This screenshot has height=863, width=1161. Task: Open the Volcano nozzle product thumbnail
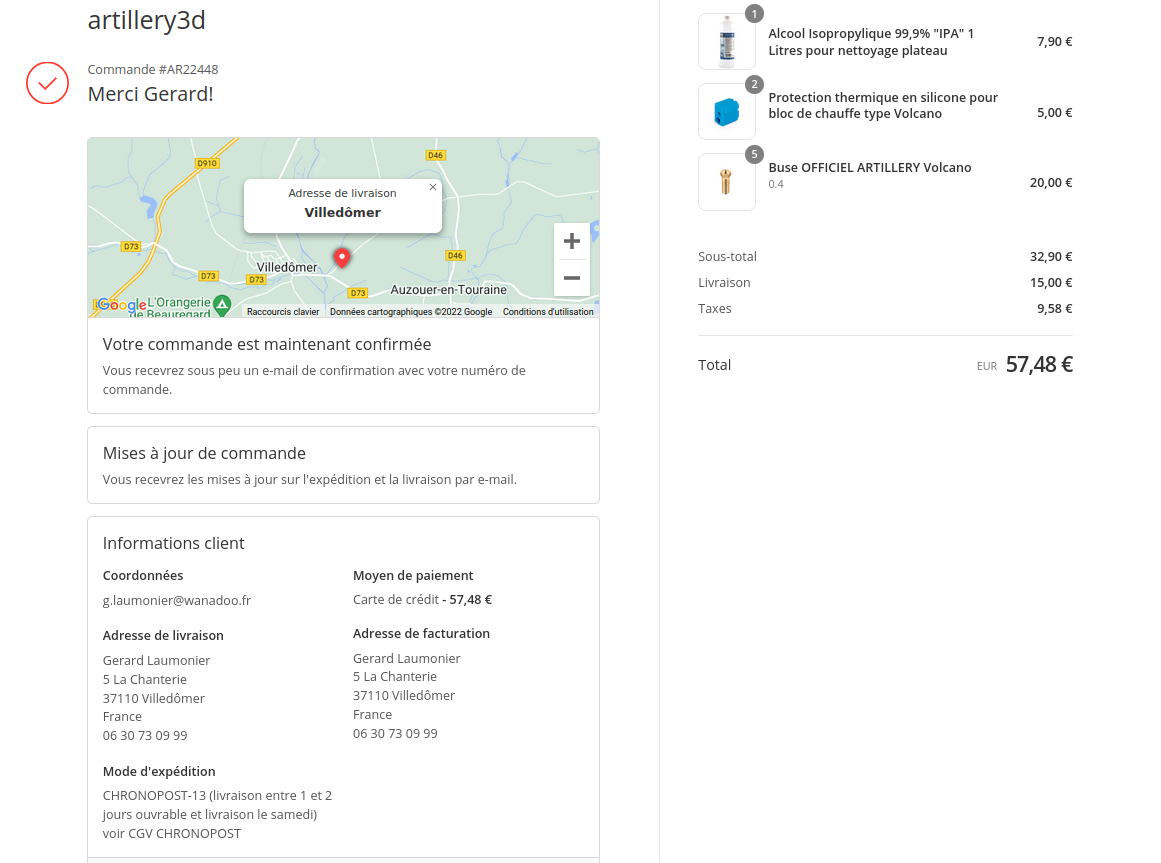point(727,182)
